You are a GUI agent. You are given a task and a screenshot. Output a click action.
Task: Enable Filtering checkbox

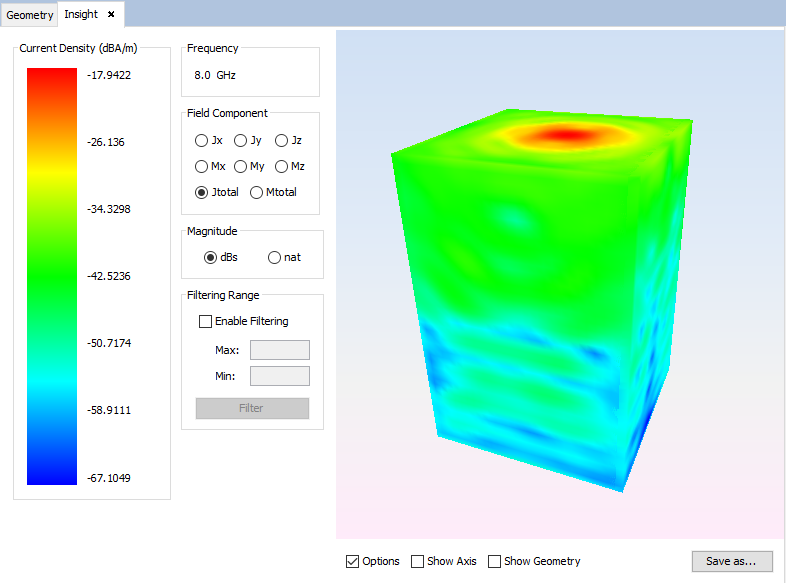coord(206,321)
